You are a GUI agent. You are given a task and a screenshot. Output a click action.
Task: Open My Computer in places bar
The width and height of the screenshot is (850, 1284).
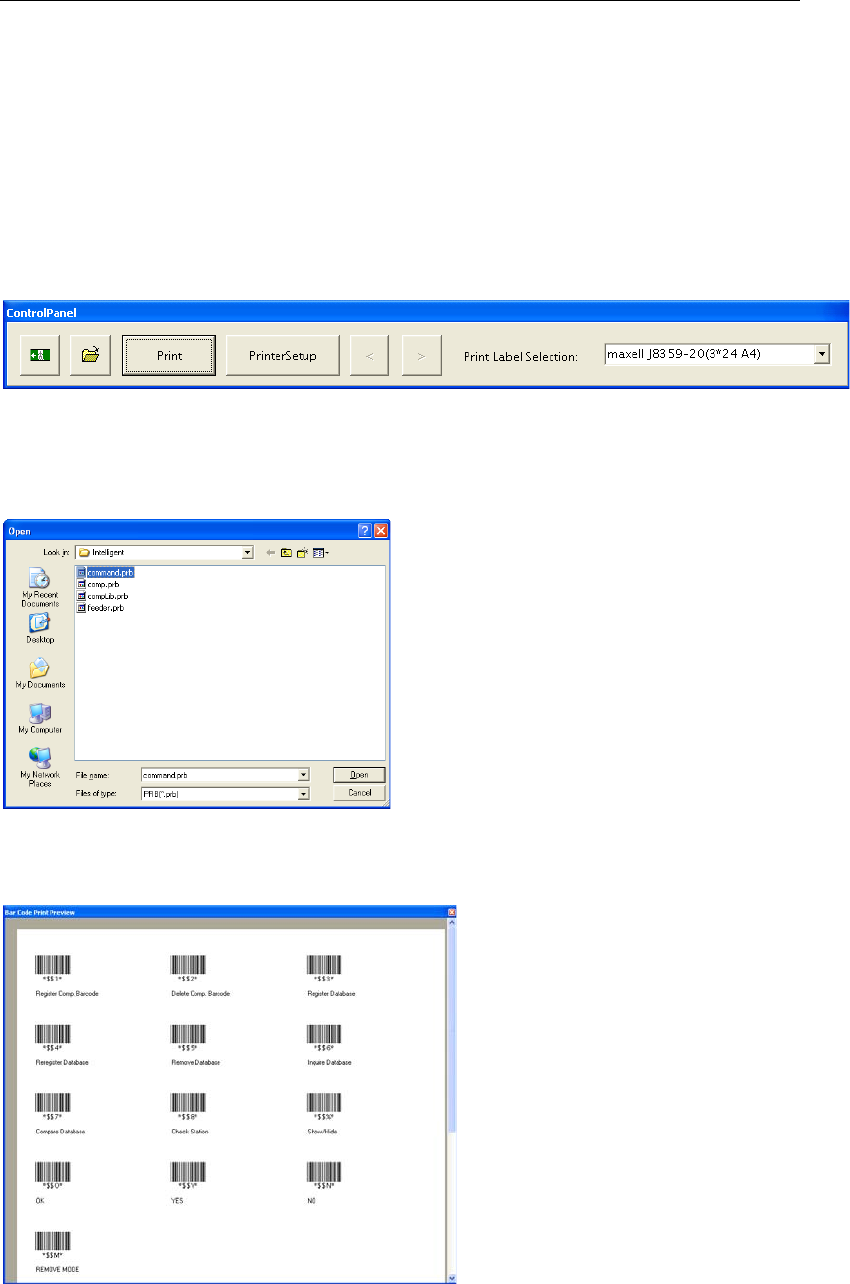pyautogui.click(x=40, y=719)
